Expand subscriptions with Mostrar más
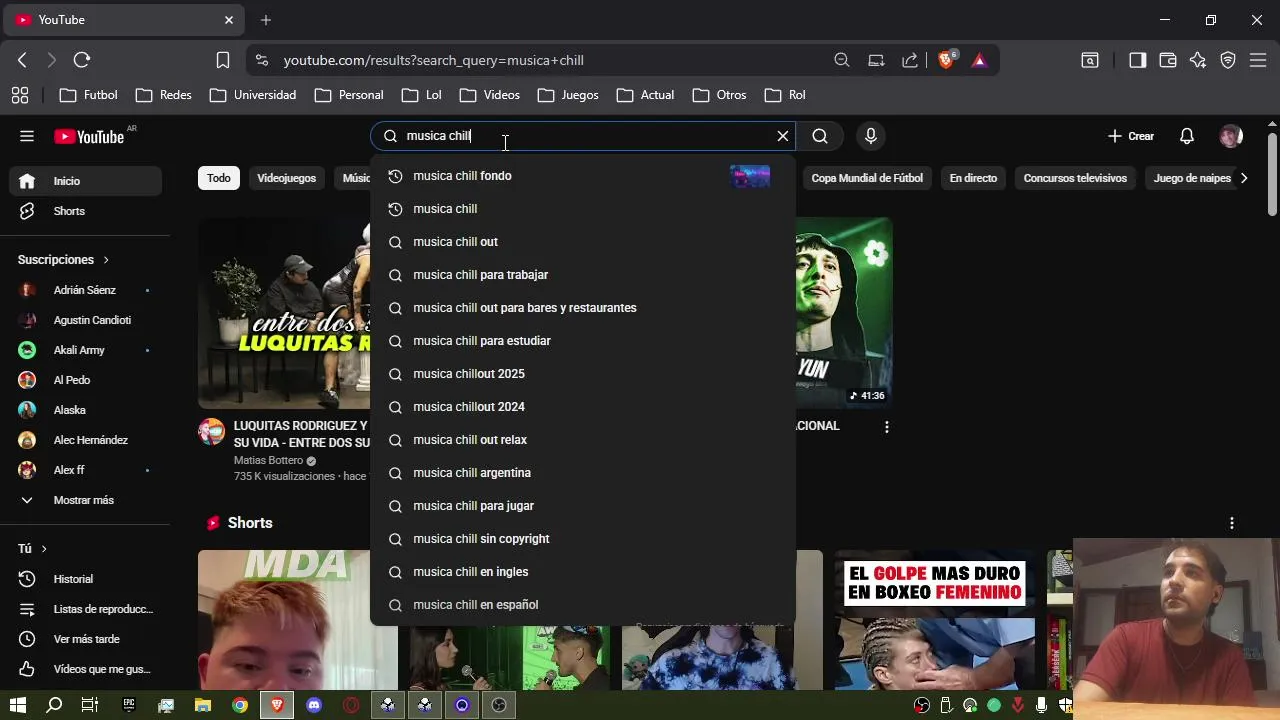1280x720 pixels. 85,500
